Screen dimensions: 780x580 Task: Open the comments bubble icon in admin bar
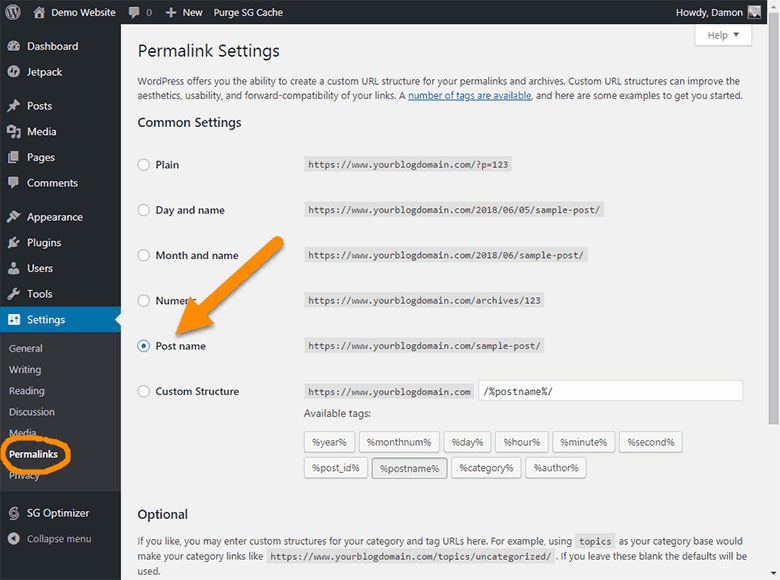(134, 12)
